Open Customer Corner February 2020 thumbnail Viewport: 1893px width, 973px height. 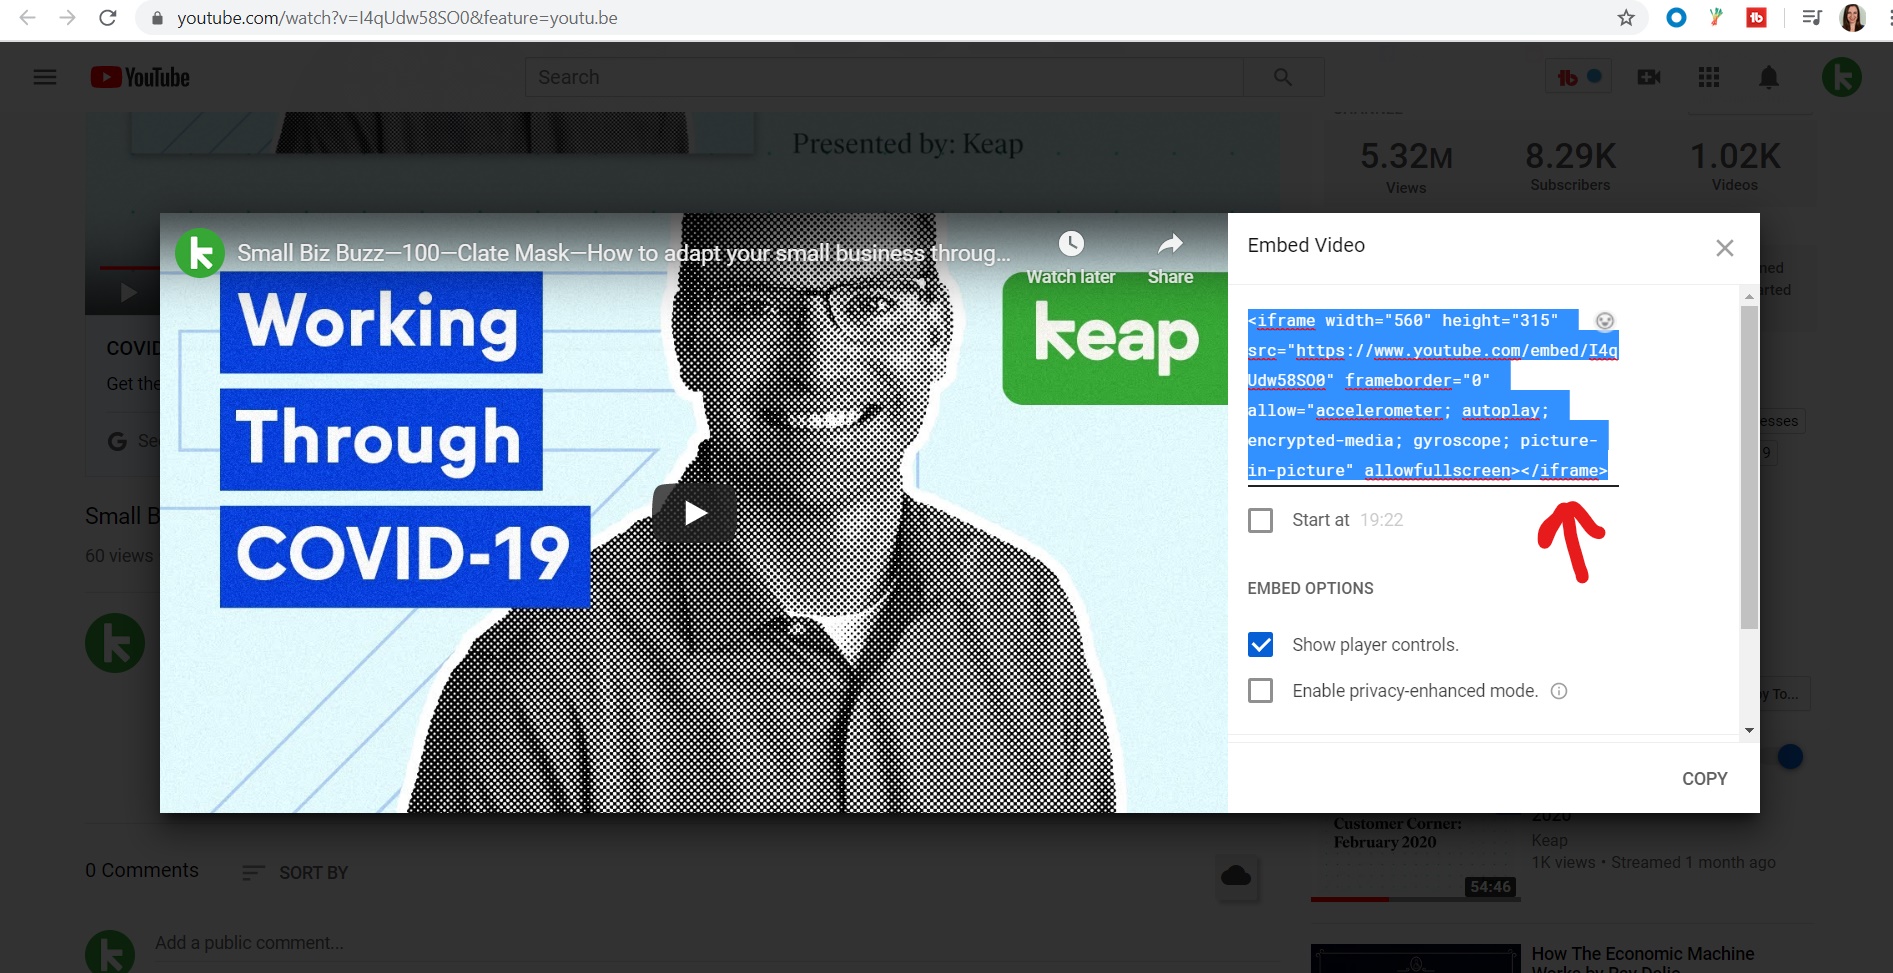(1415, 856)
